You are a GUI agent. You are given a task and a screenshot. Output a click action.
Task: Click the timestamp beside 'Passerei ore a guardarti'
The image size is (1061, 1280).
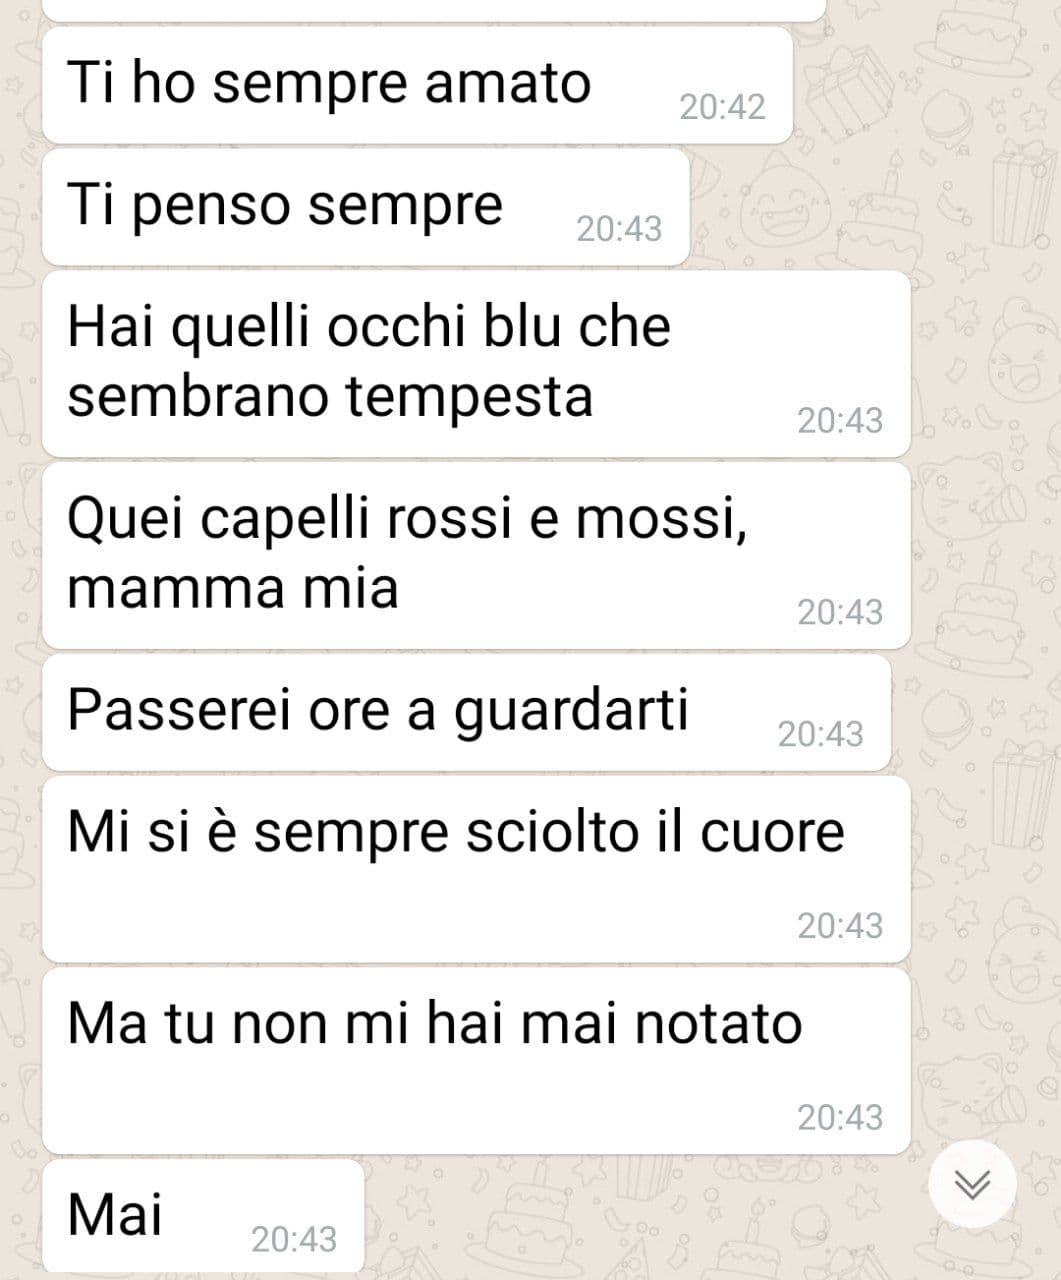pos(820,734)
